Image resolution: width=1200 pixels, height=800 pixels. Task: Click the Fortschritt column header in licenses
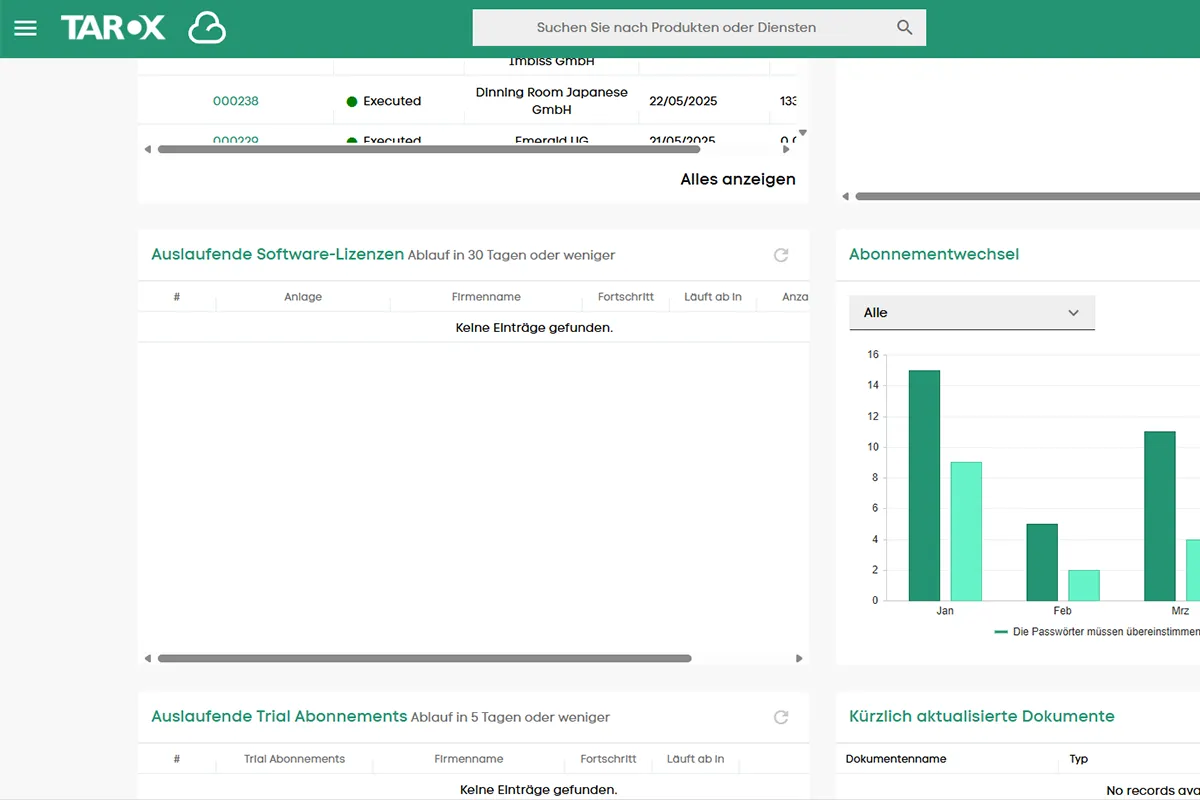point(626,297)
